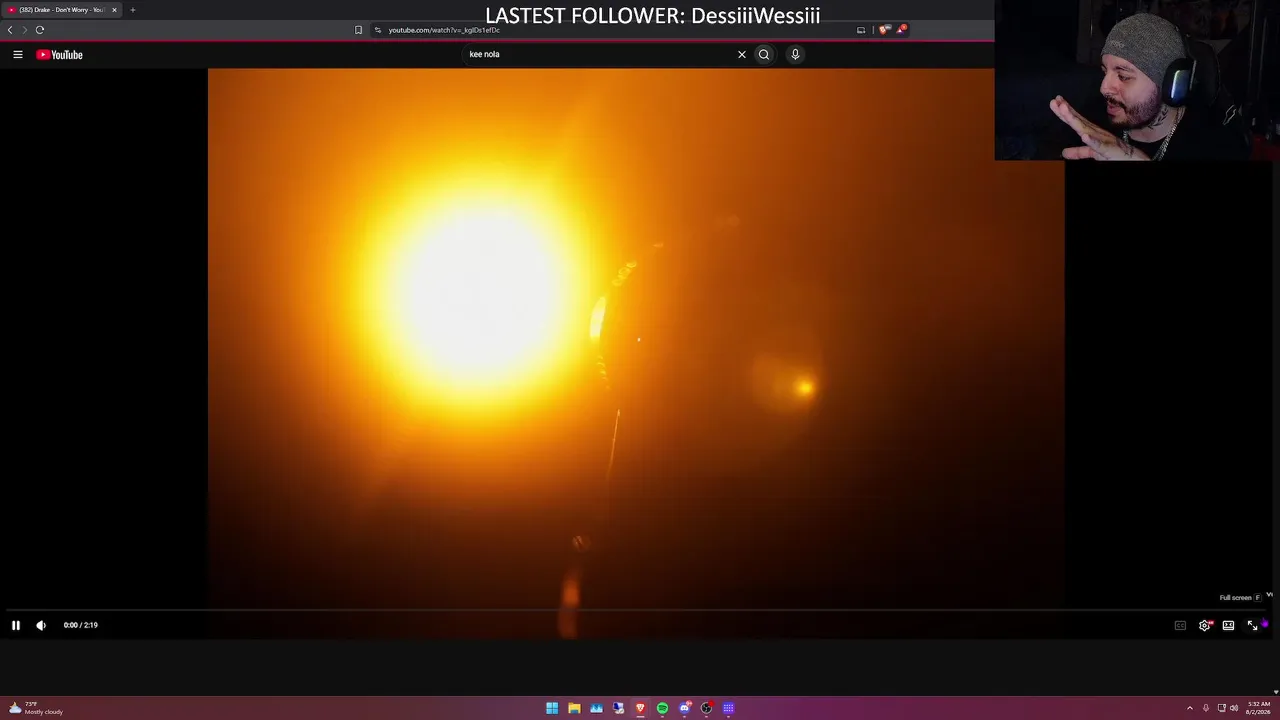Open Windows Start menu
This screenshot has height=720, width=1280.
tap(552, 708)
